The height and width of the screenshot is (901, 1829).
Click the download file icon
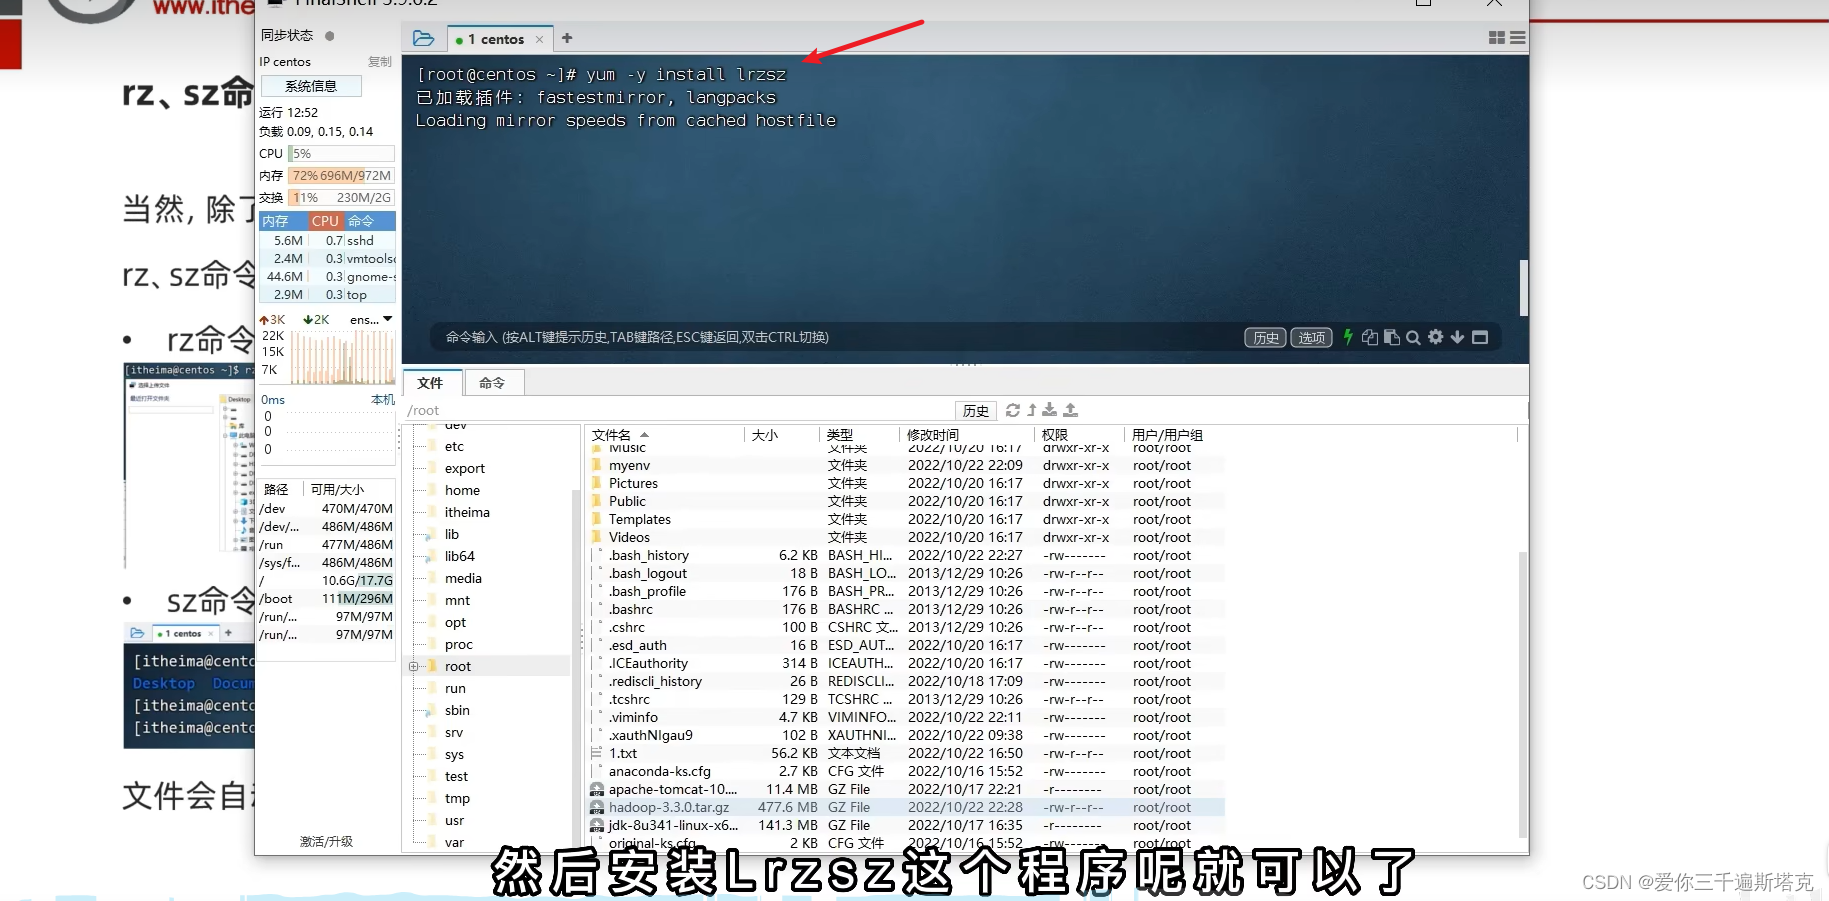[x=1049, y=410]
